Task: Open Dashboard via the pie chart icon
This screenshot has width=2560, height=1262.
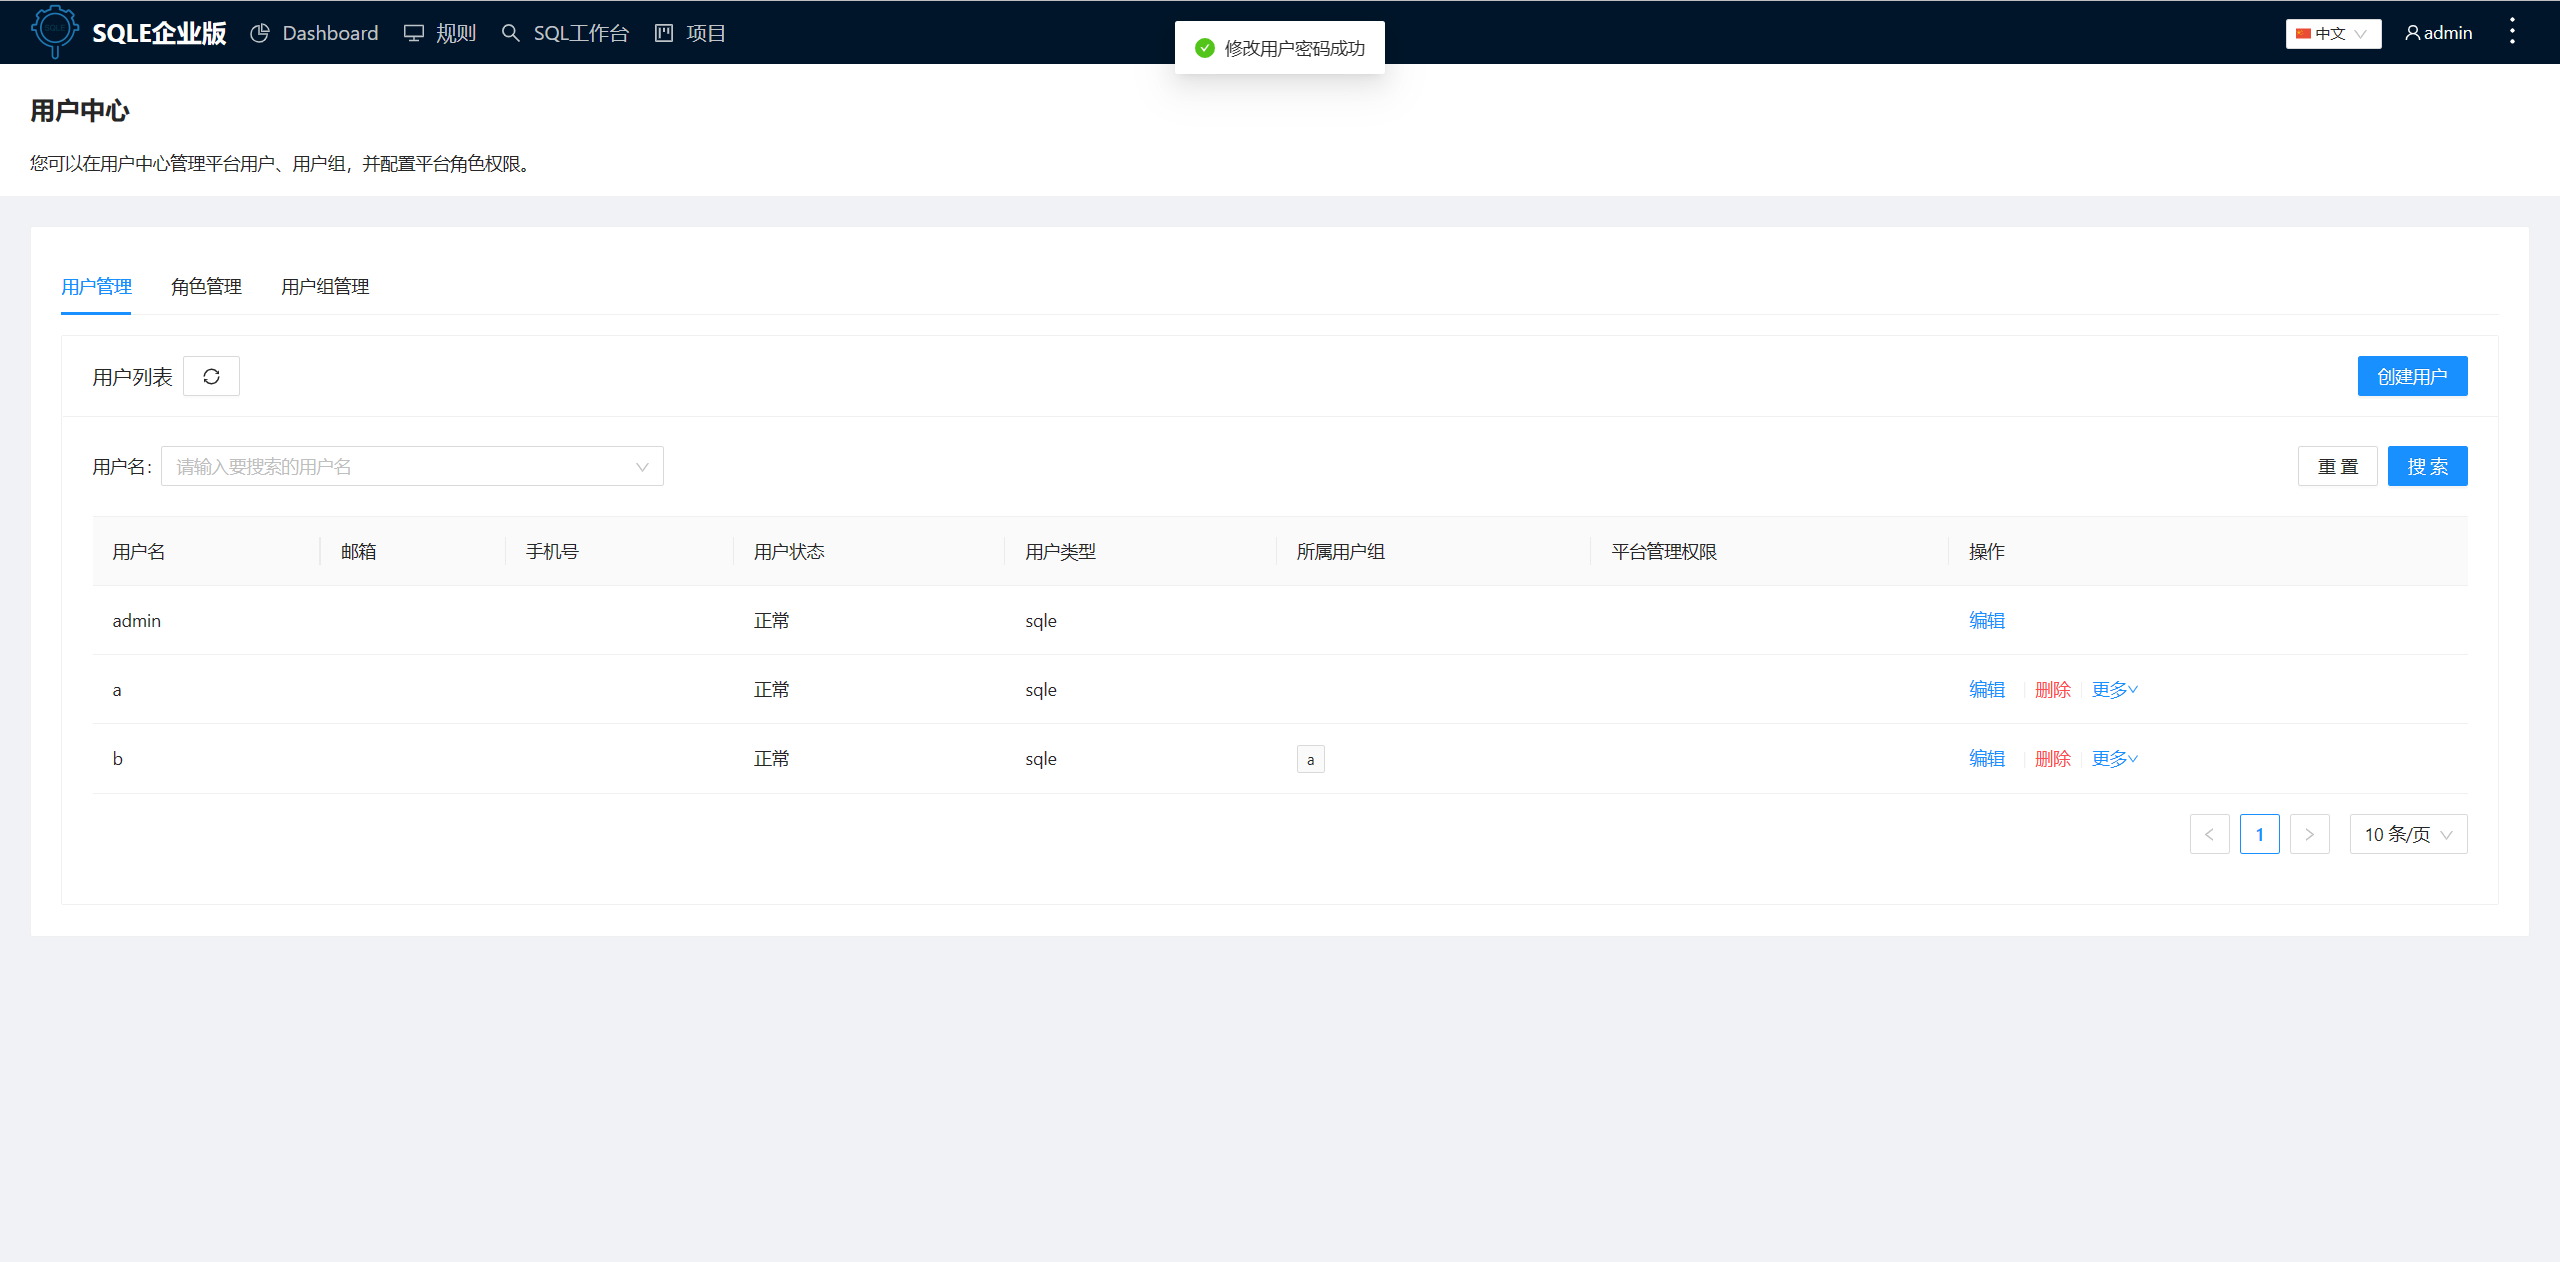Action: pyautogui.click(x=260, y=32)
